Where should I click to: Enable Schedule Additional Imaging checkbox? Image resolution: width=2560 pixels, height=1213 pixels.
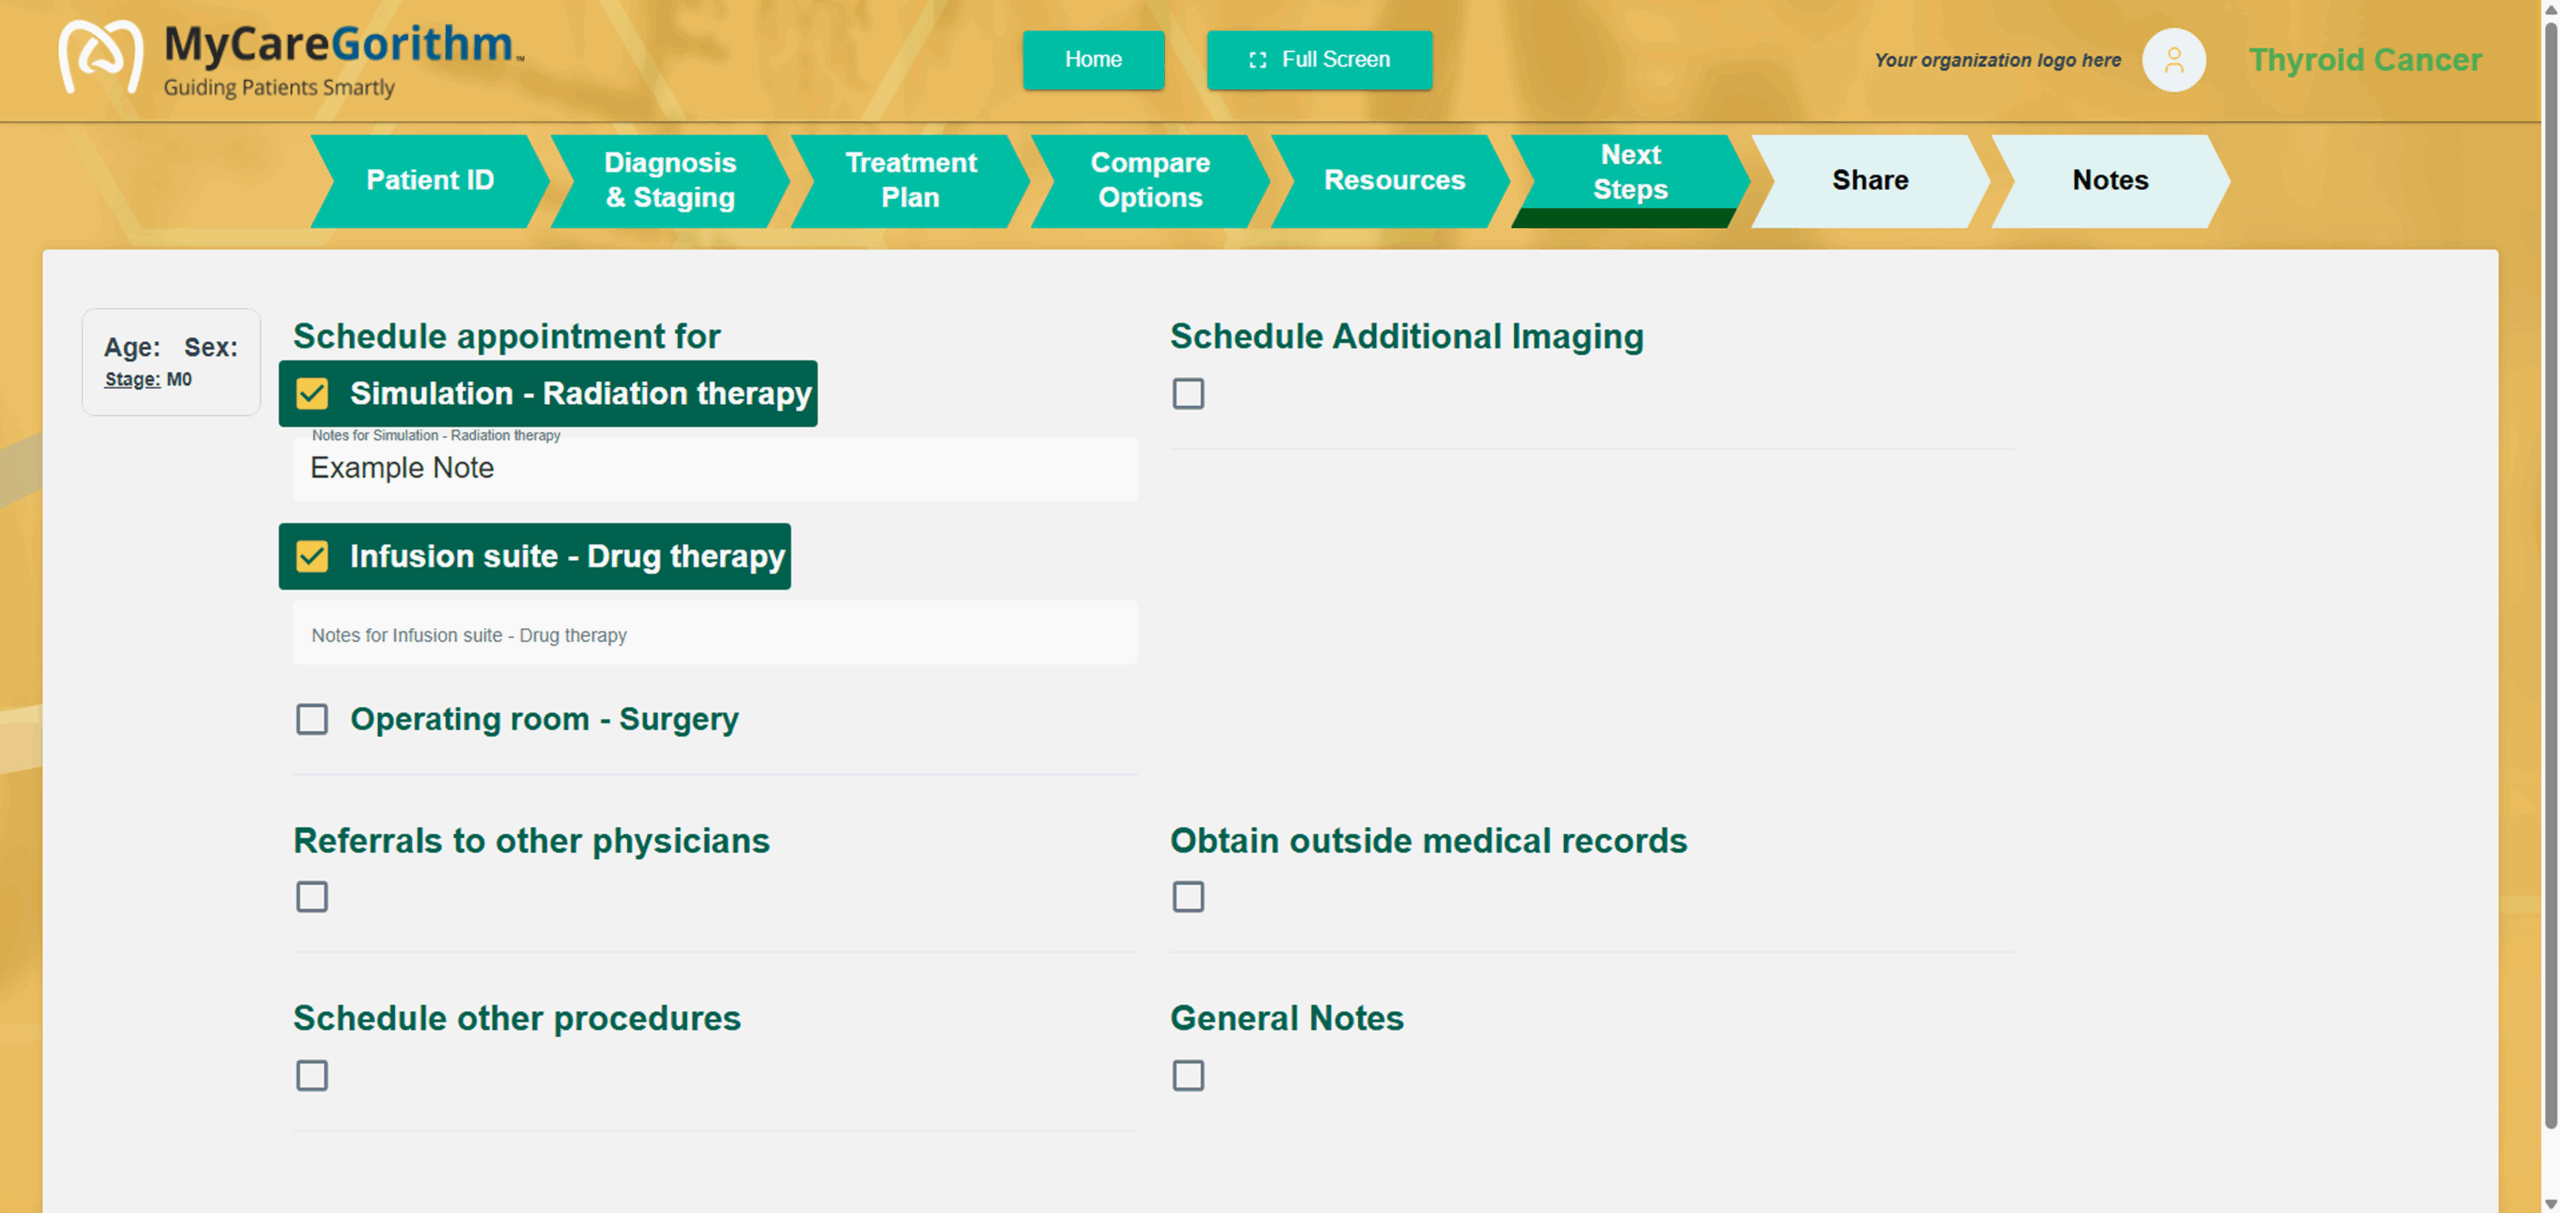point(1188,394)
